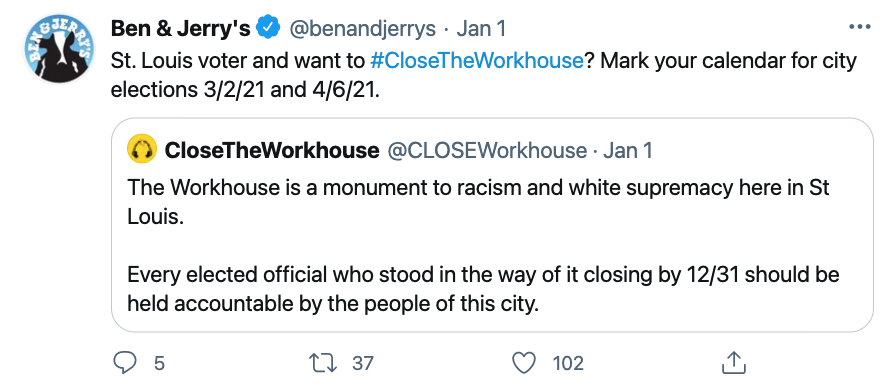Open the quoted tweet's Jan 1 timestamp
Screen dimensions: 895x390
pyautogui.click(x=627, y=150)
